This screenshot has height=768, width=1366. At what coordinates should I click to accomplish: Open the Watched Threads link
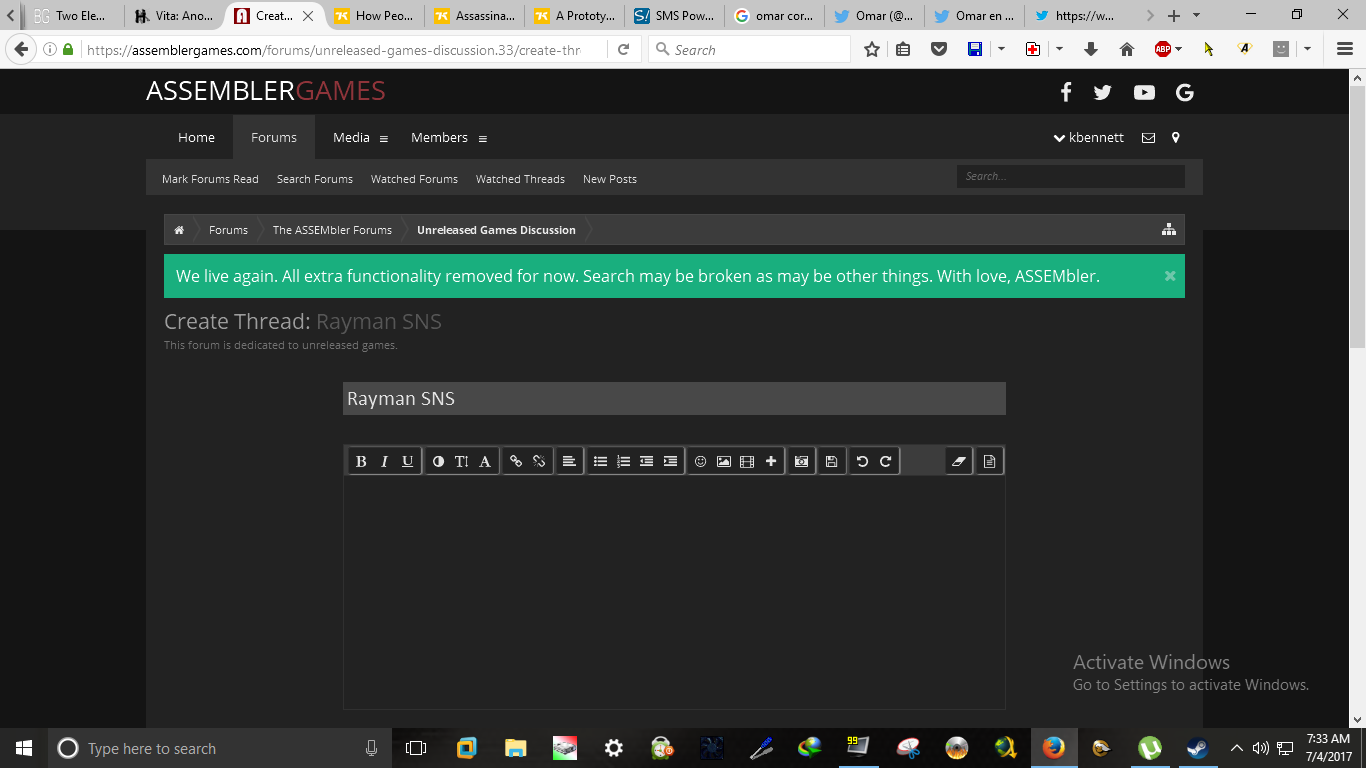(520, 179)
